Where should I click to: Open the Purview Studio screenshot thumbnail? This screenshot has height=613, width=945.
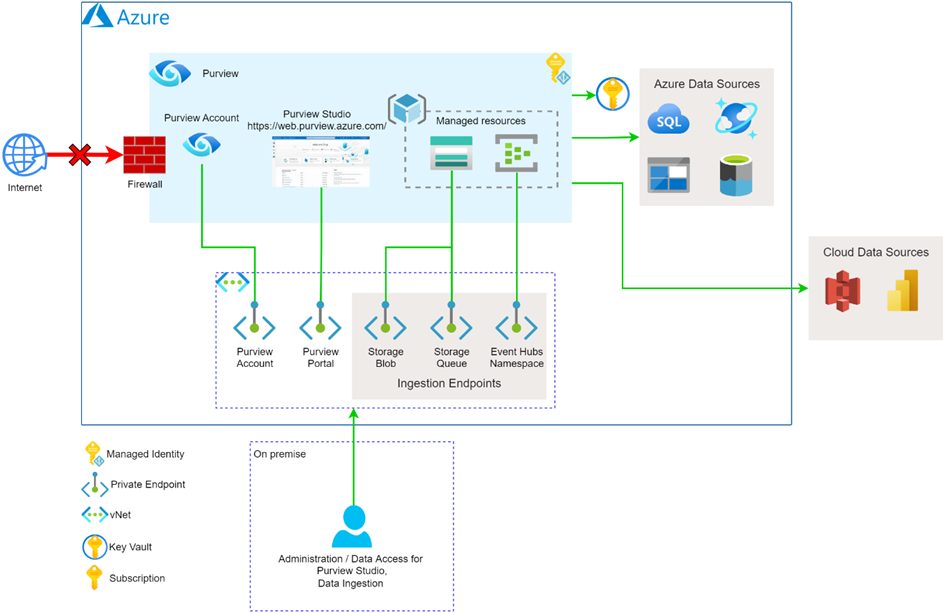pyautogui.click(x=320, y=162)
